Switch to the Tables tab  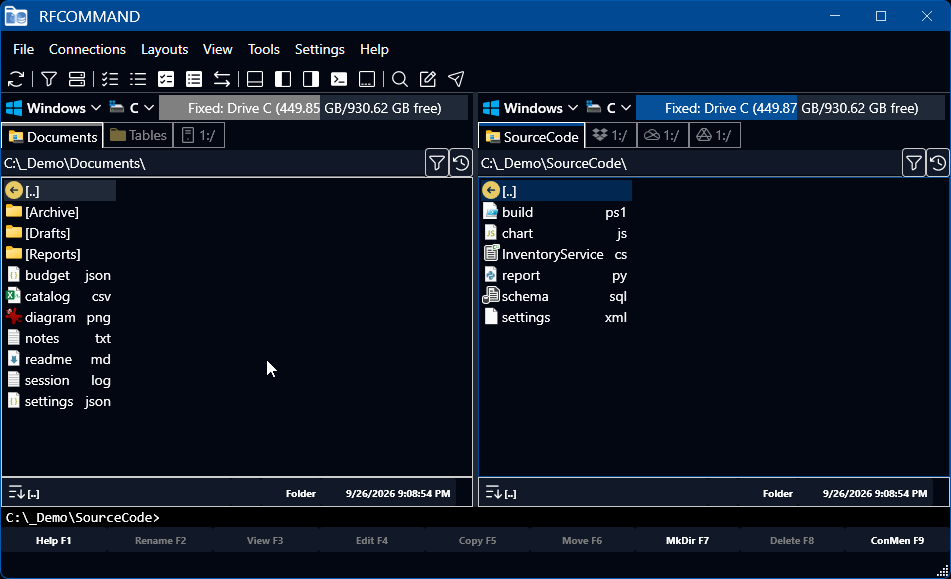click(138, 135)
